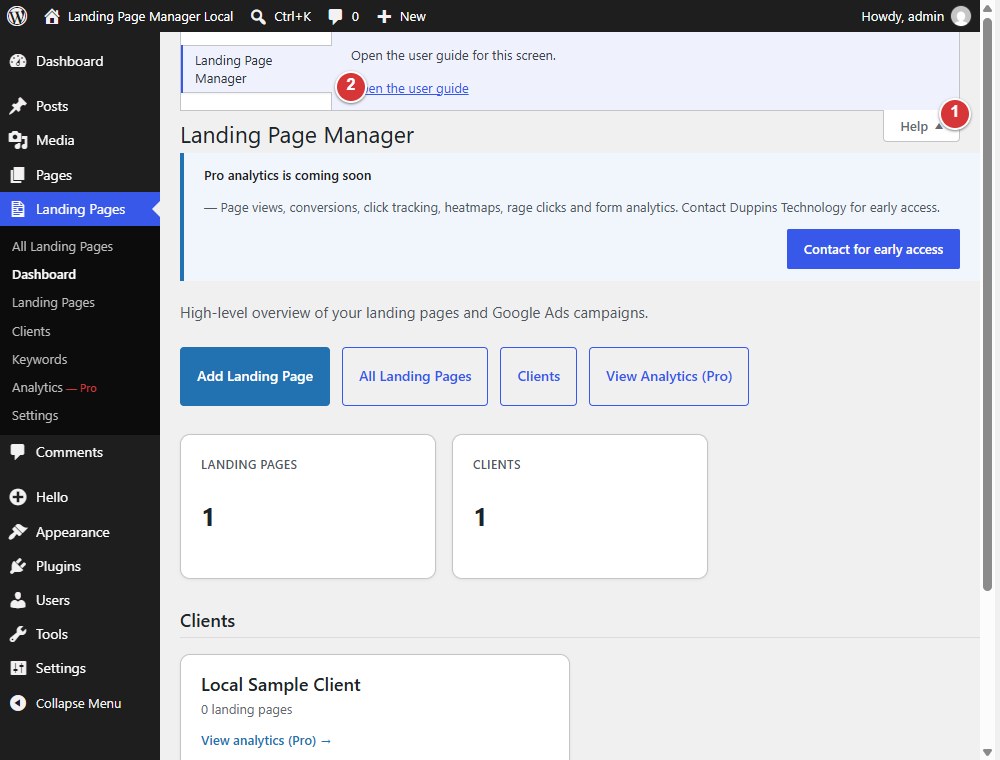Open Tools menu item
Screen dimensions: 1000x760
pos(80,634)
